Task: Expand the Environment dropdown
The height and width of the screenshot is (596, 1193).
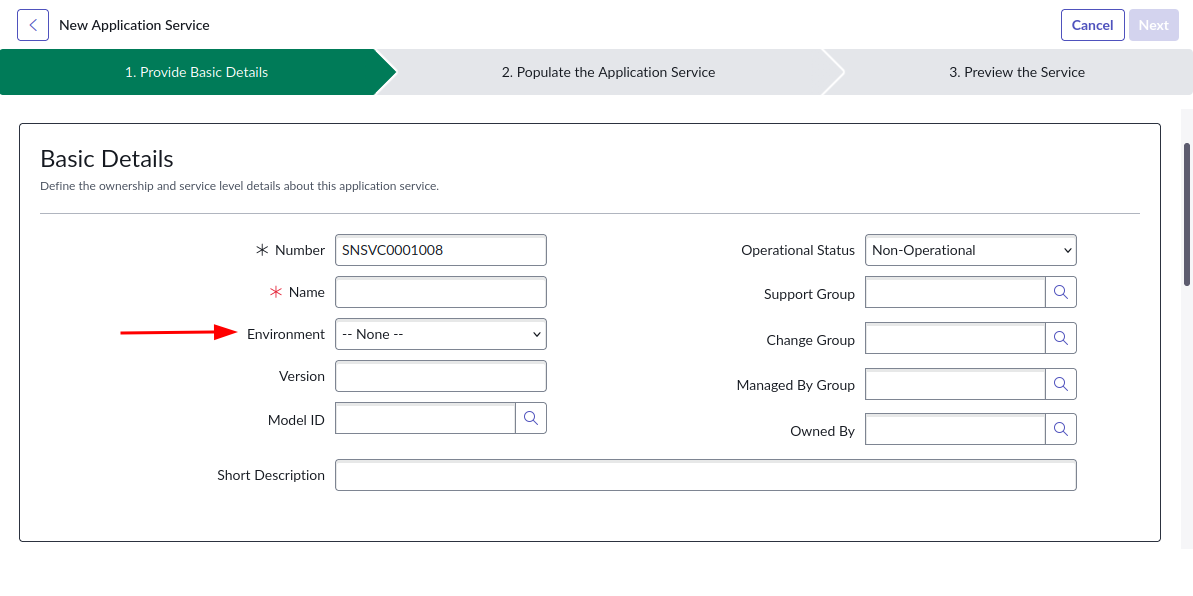Action: coord(441,334)
